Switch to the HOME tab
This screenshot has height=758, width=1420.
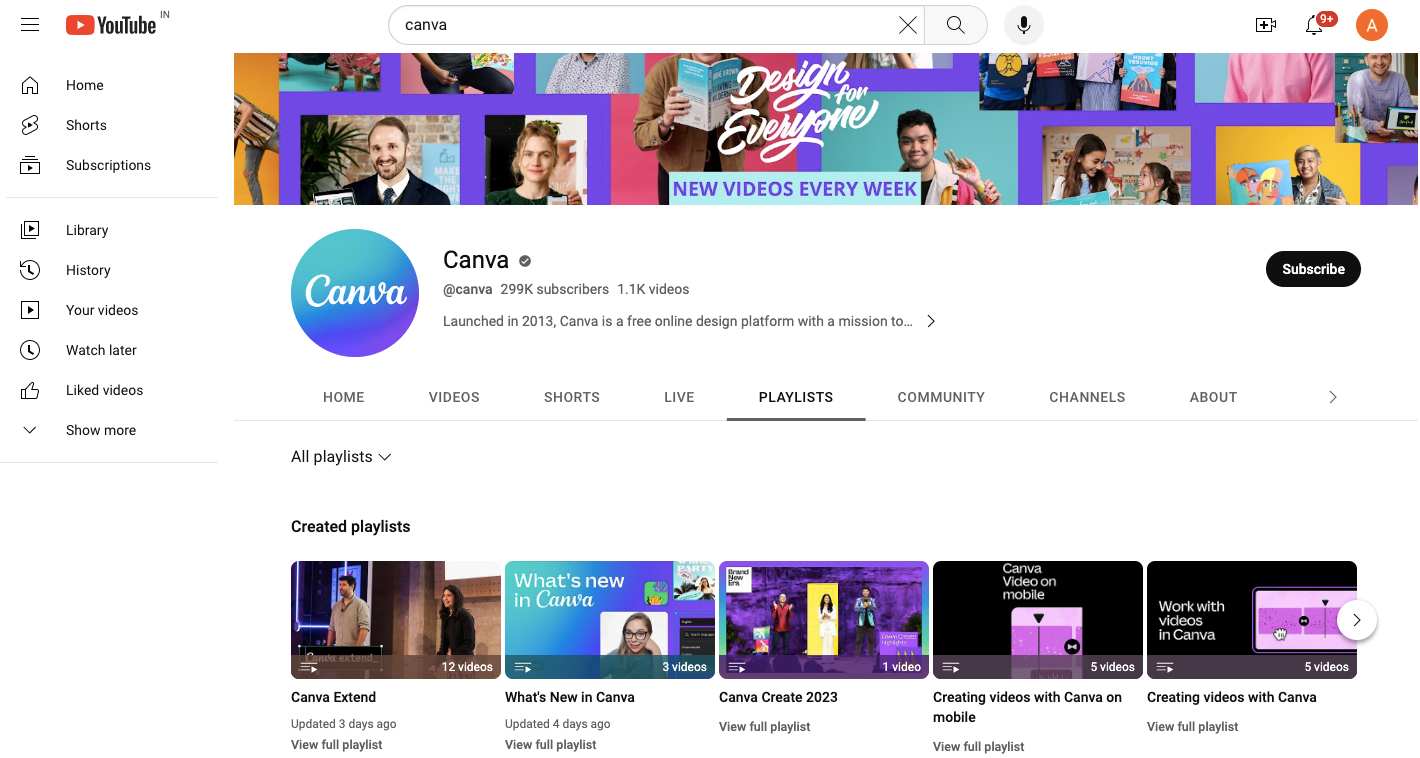(x=344, y=397)
